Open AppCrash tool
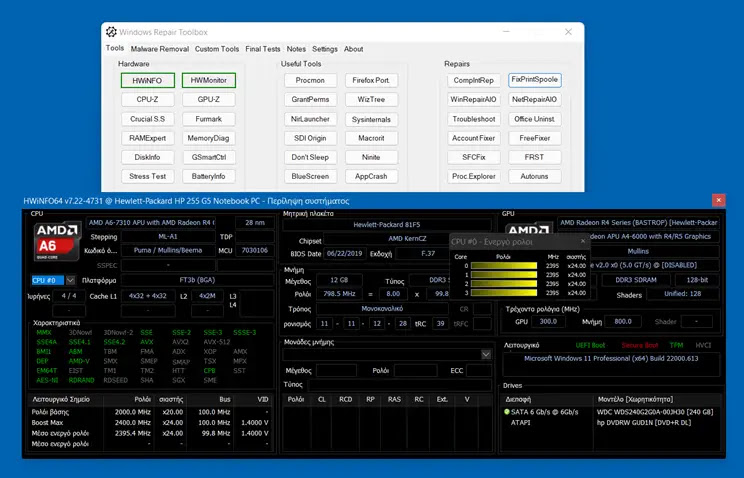 pos(371,176)
